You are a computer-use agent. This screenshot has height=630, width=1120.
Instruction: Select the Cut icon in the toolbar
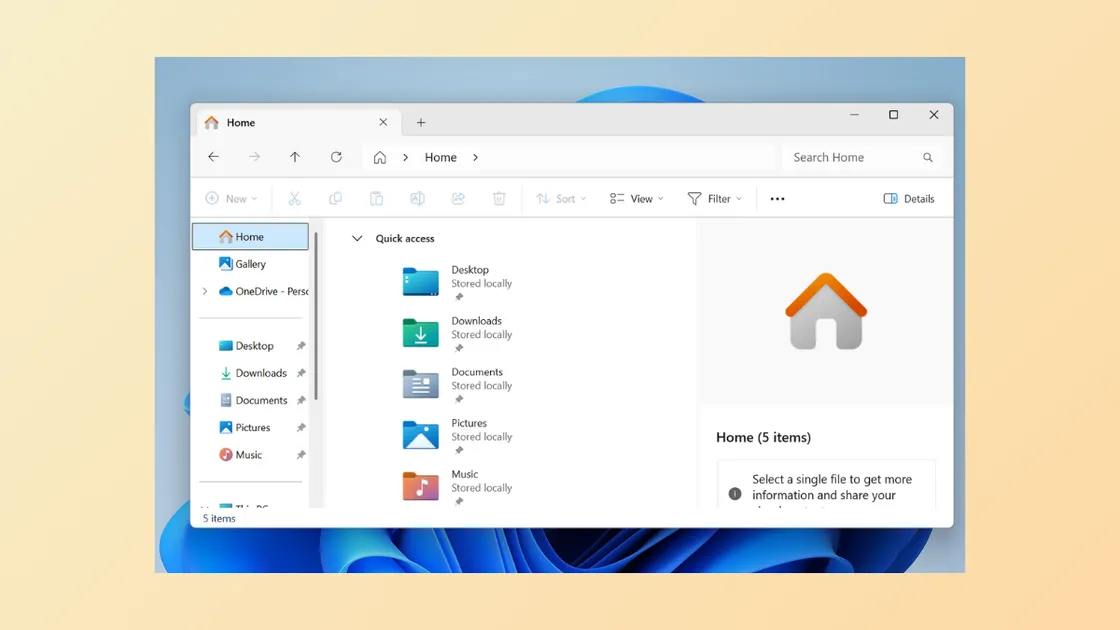(x=295, y=198)
